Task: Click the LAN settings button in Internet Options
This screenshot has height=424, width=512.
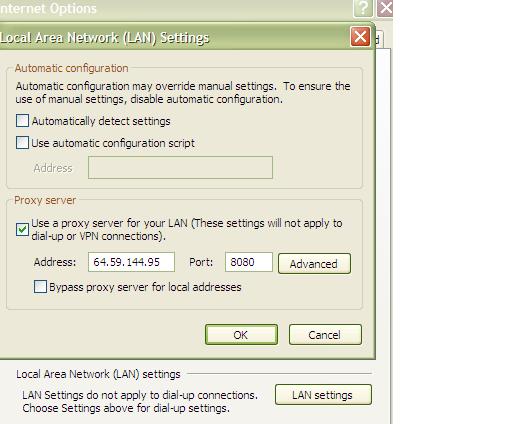Action: click(323, 395)
